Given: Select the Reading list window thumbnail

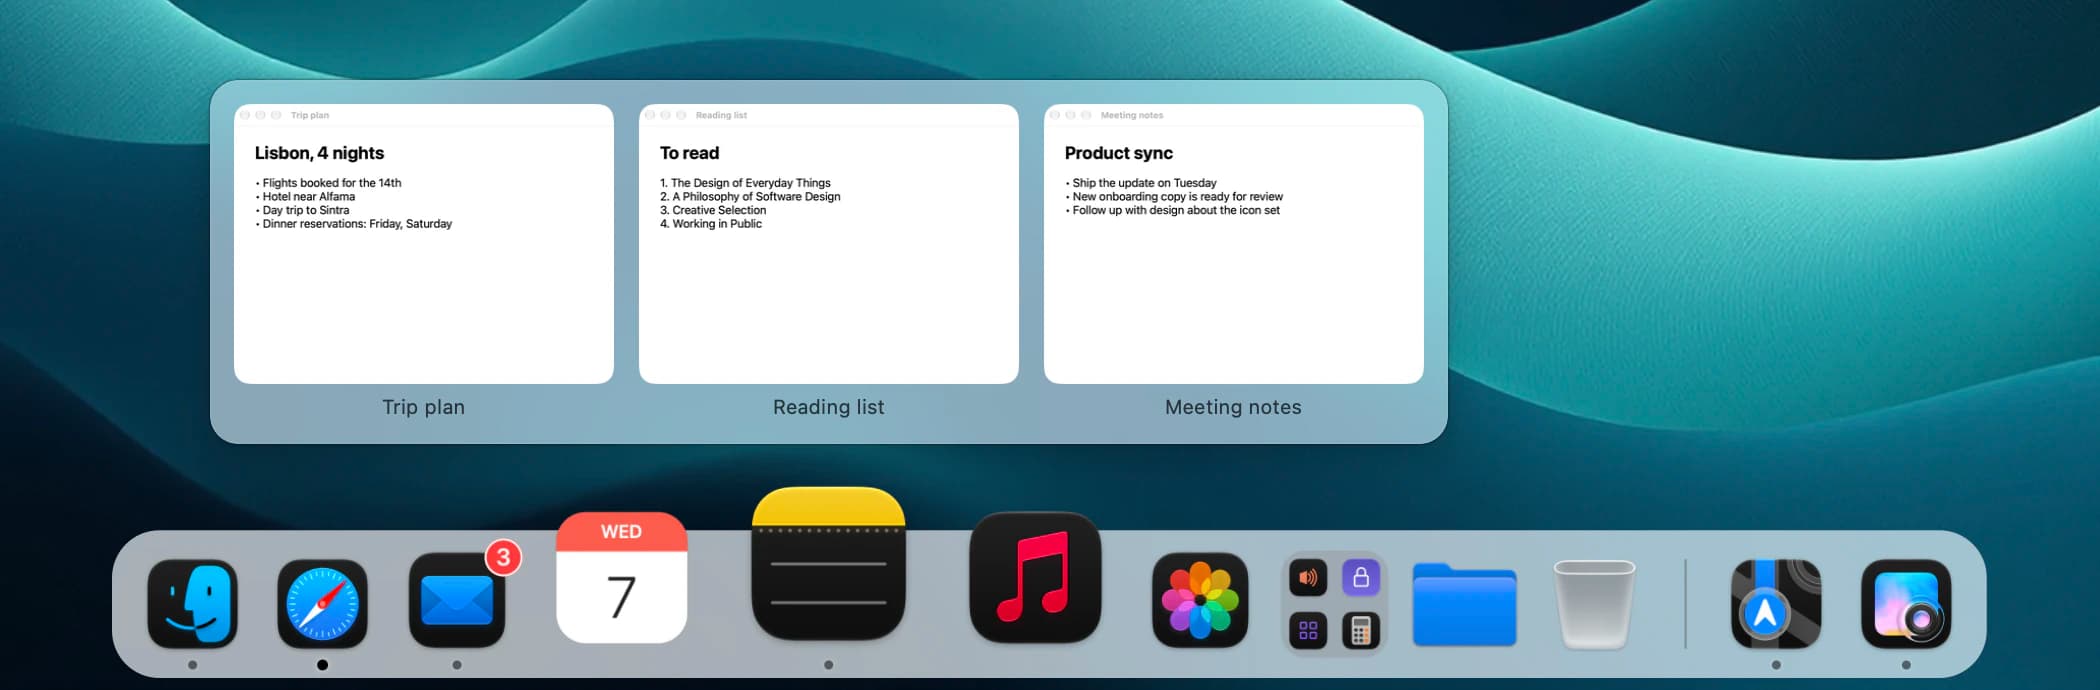Looking at the screenshot, I should (x=829, y=243).
